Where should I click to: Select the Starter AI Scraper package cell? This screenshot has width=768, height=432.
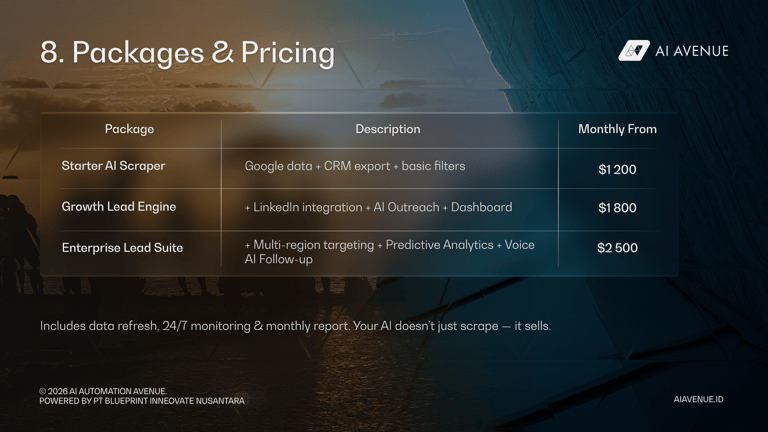click(x=113, y=166)
